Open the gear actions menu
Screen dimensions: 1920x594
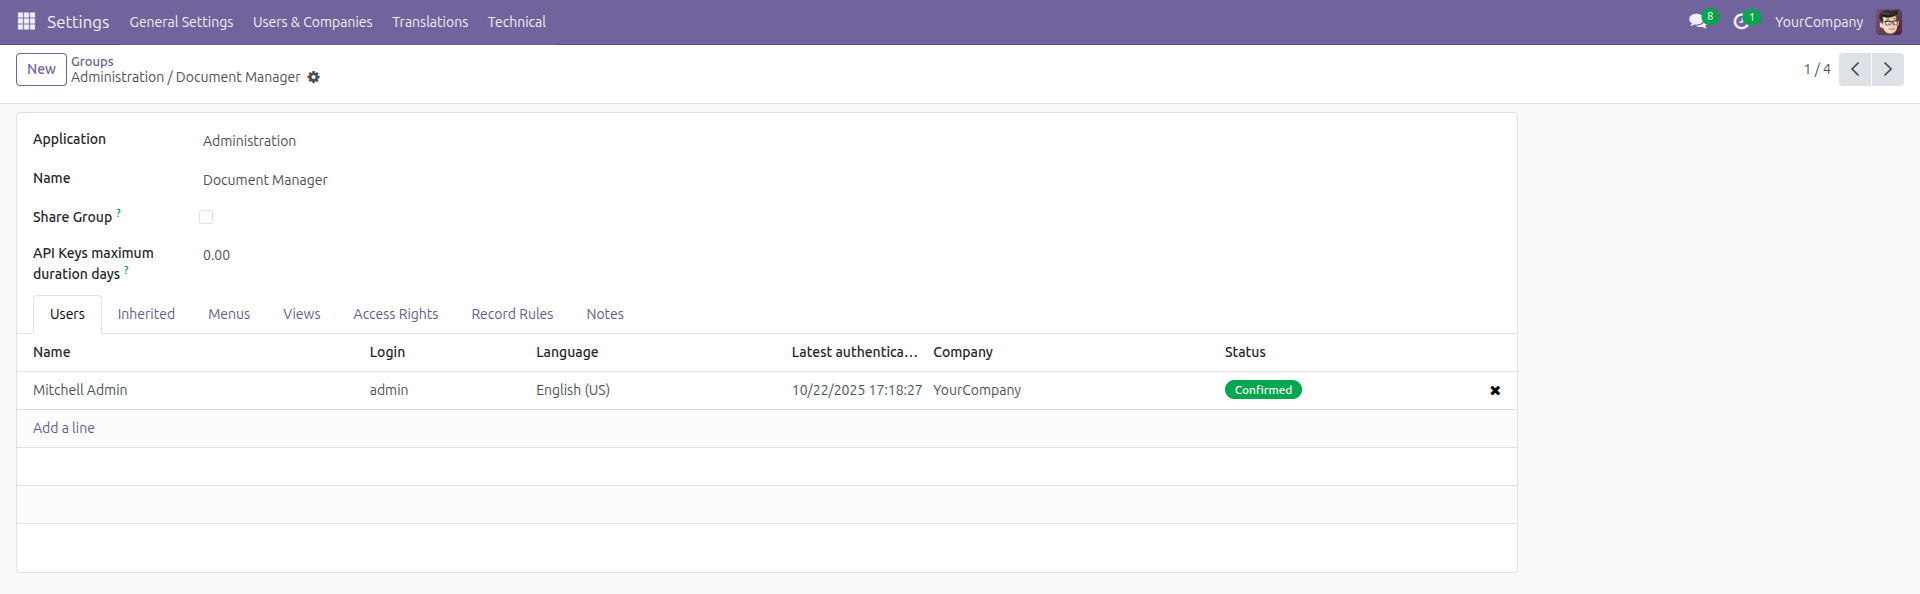coord(314,77)
